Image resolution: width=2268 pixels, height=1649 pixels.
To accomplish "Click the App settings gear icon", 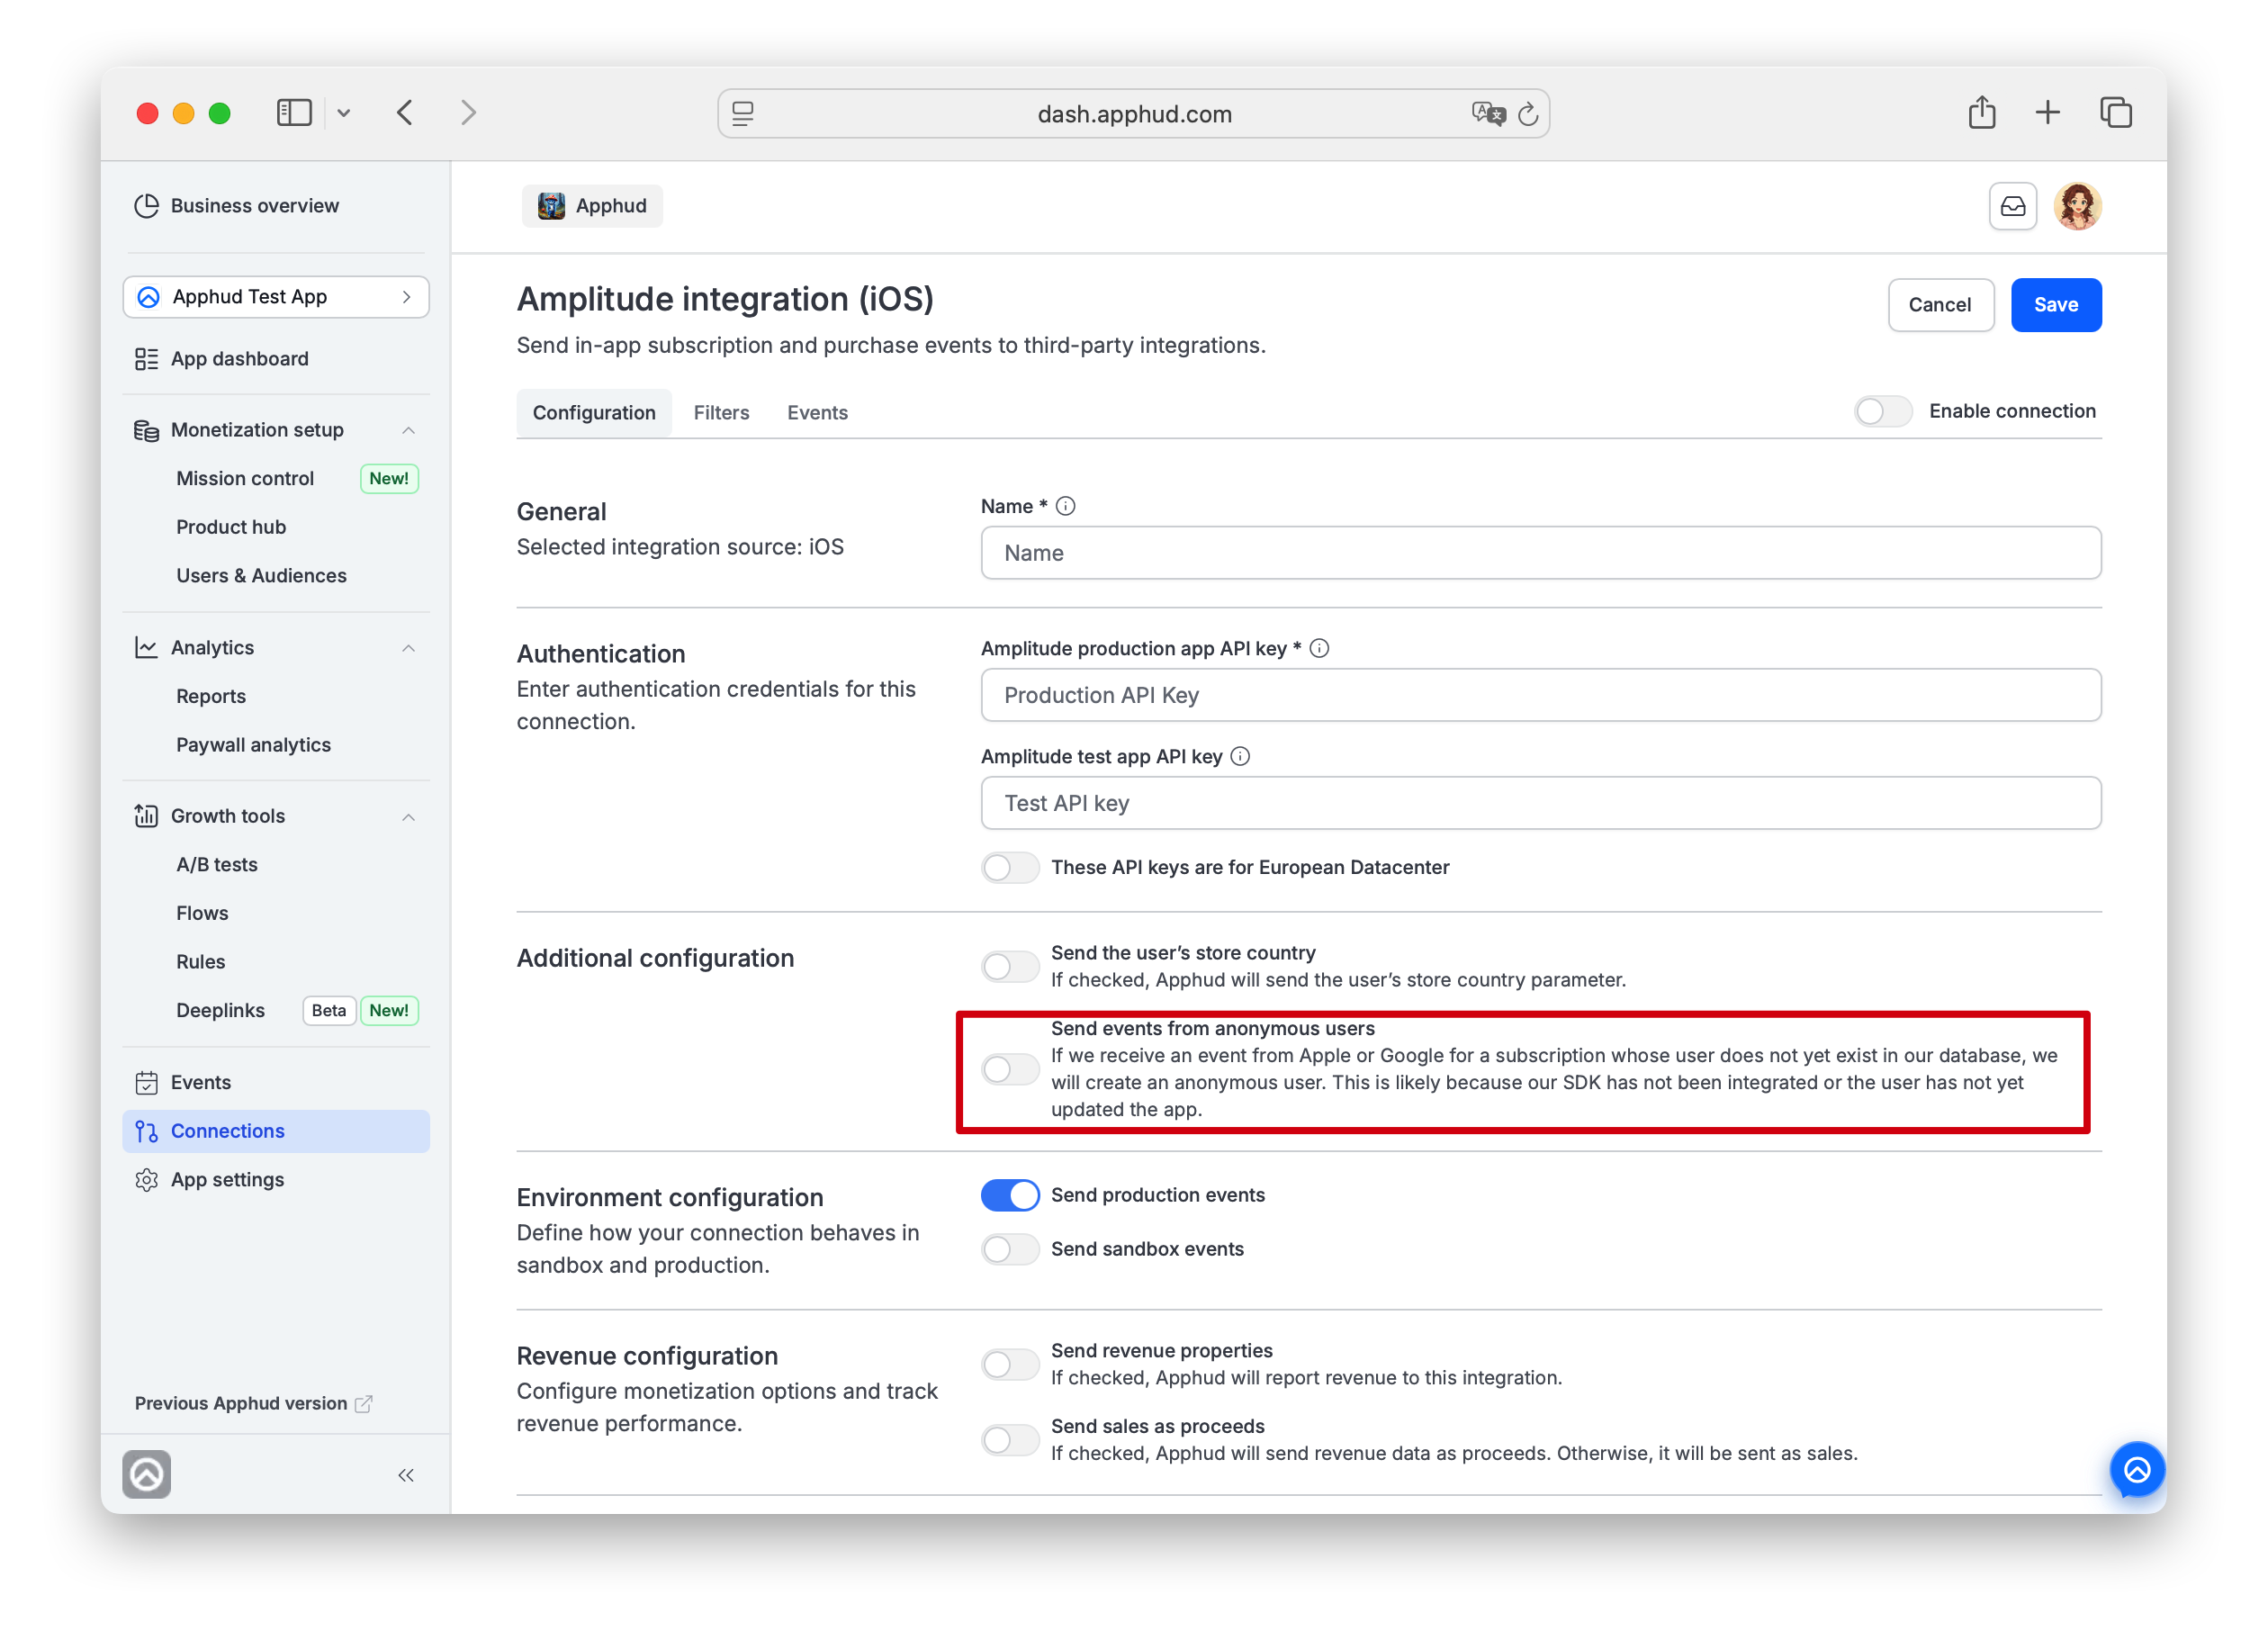I will pyautogui.click(x=146, y=1180).
